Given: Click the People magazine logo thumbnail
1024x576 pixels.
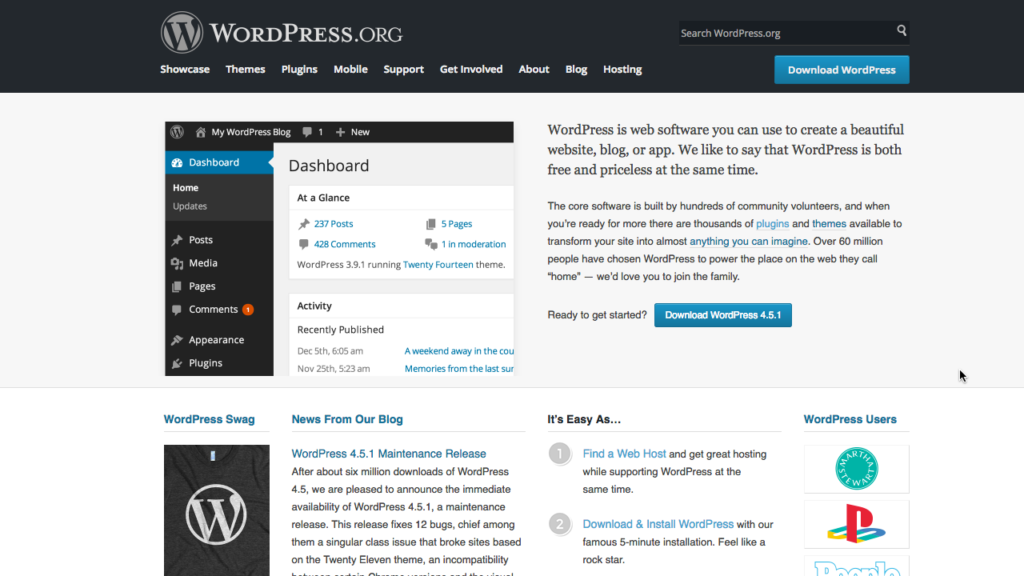Looking at the screenshot, I should click(856, 566).
